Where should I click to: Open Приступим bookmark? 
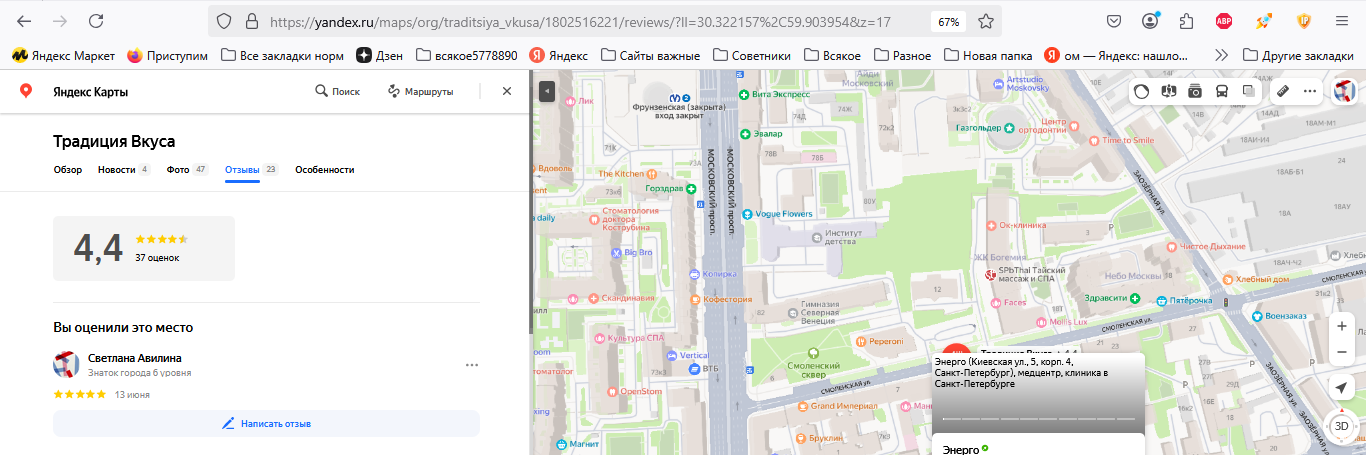pyautogui.click(x=167, y=56)
